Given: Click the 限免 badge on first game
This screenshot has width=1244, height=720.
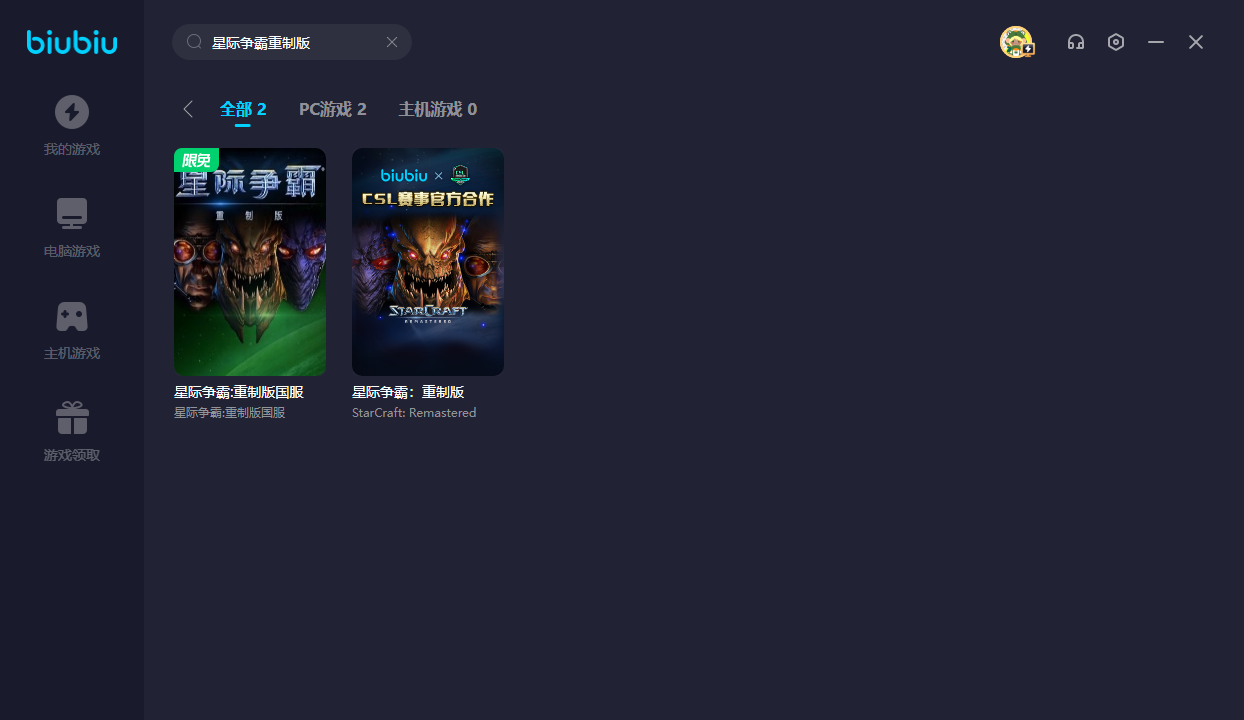Looking at the screenshot, I should pyautogui.click(x=196, y=160).
